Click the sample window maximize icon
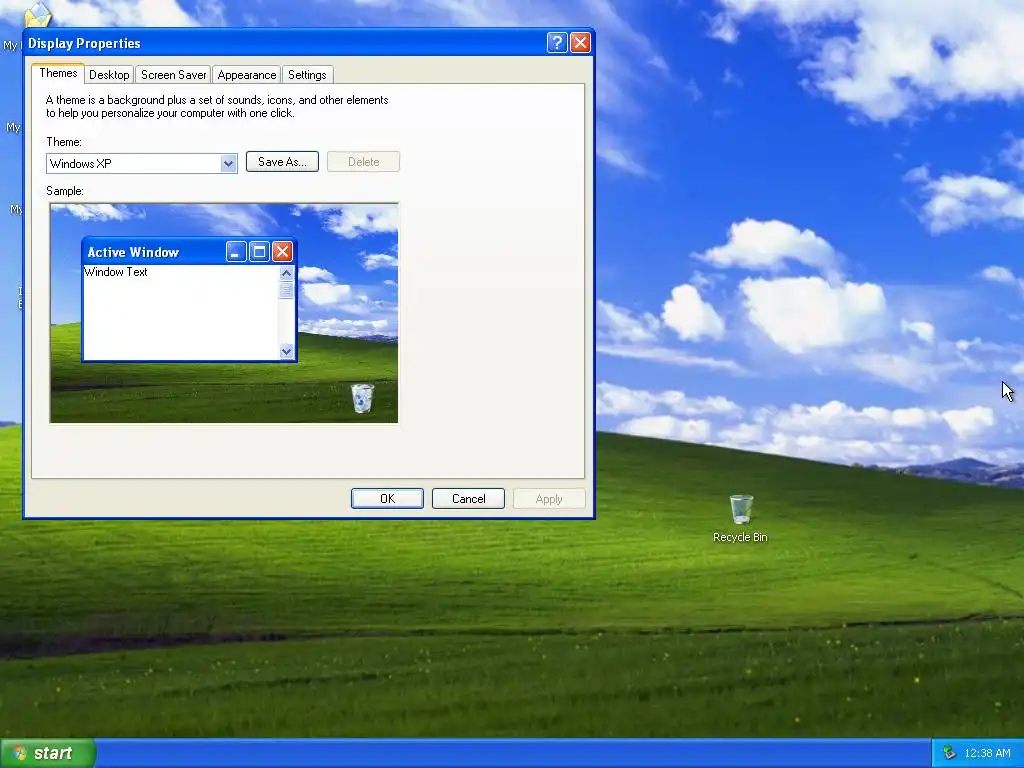Viewport: 1024px width, 768px height. tap(259, 251)
